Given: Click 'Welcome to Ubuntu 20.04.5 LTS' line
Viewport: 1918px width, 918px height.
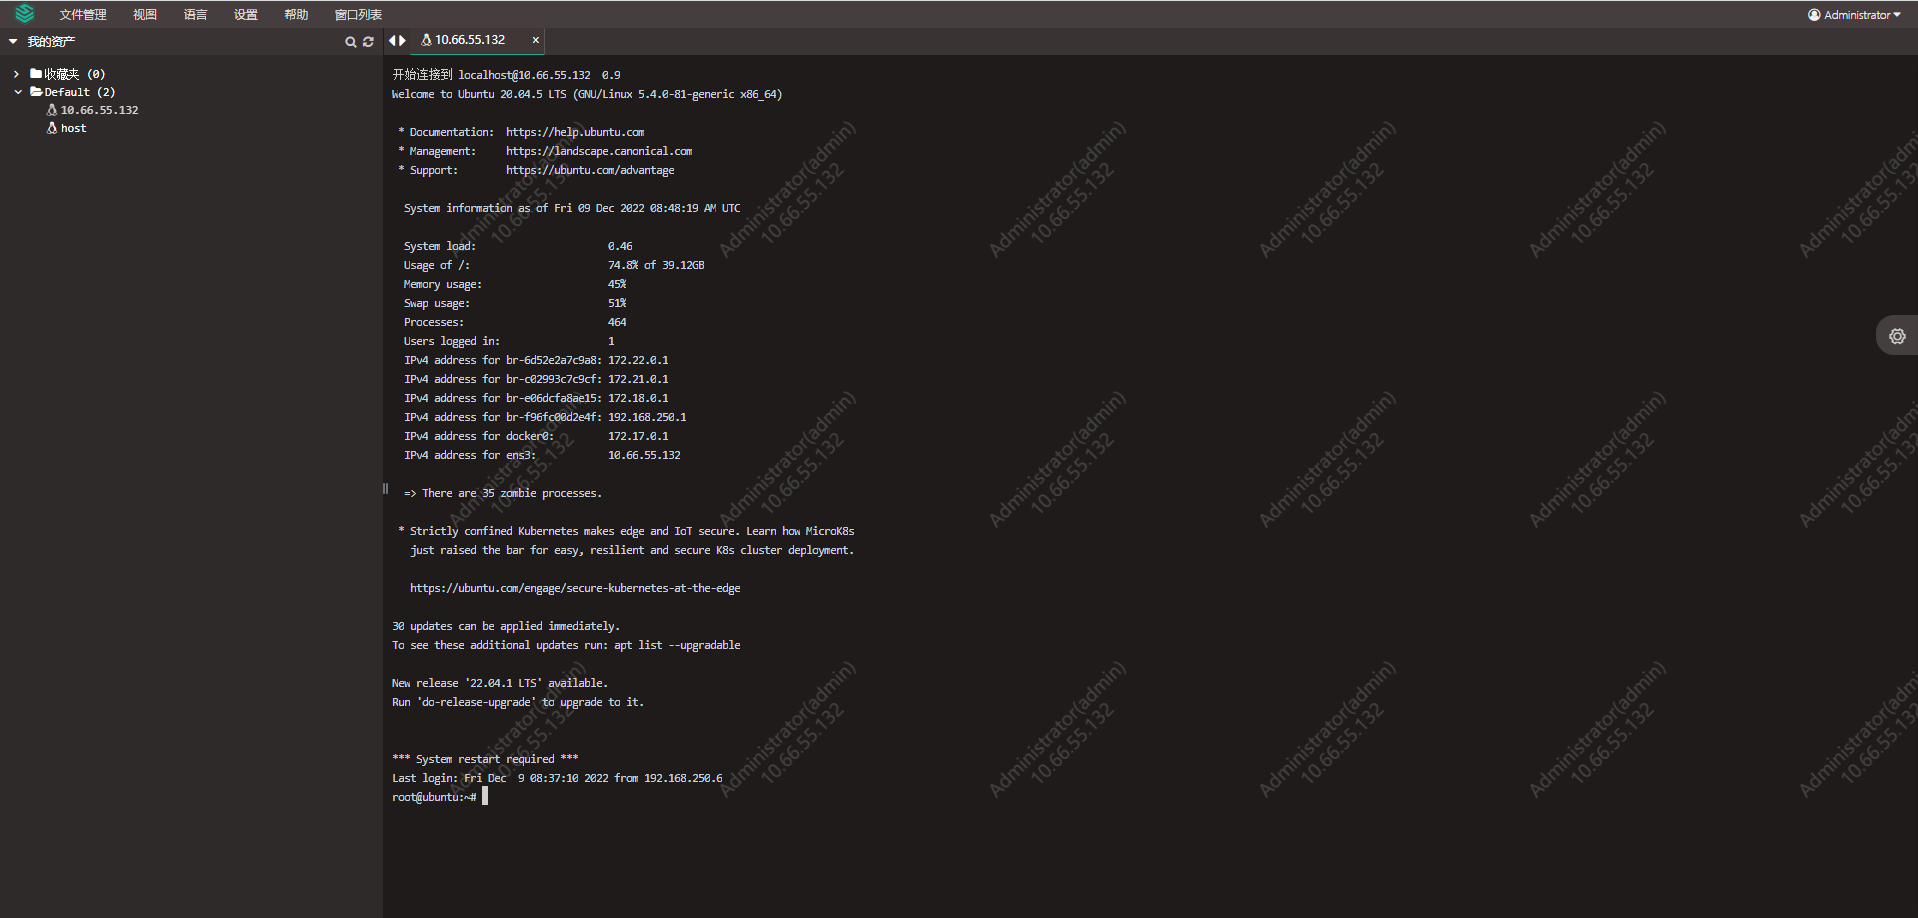Looking at the screenshot, I should coord(587,94).
